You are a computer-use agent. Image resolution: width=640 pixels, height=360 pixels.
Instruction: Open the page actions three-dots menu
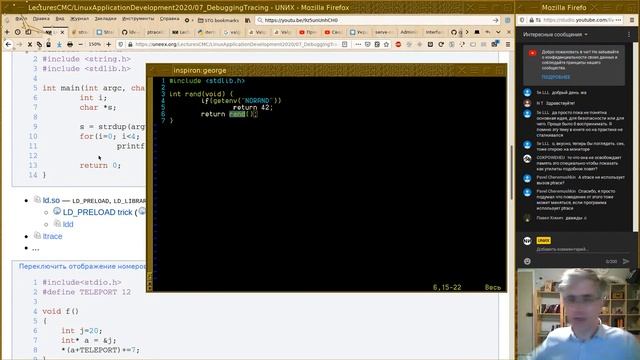[x=358, y=44]
